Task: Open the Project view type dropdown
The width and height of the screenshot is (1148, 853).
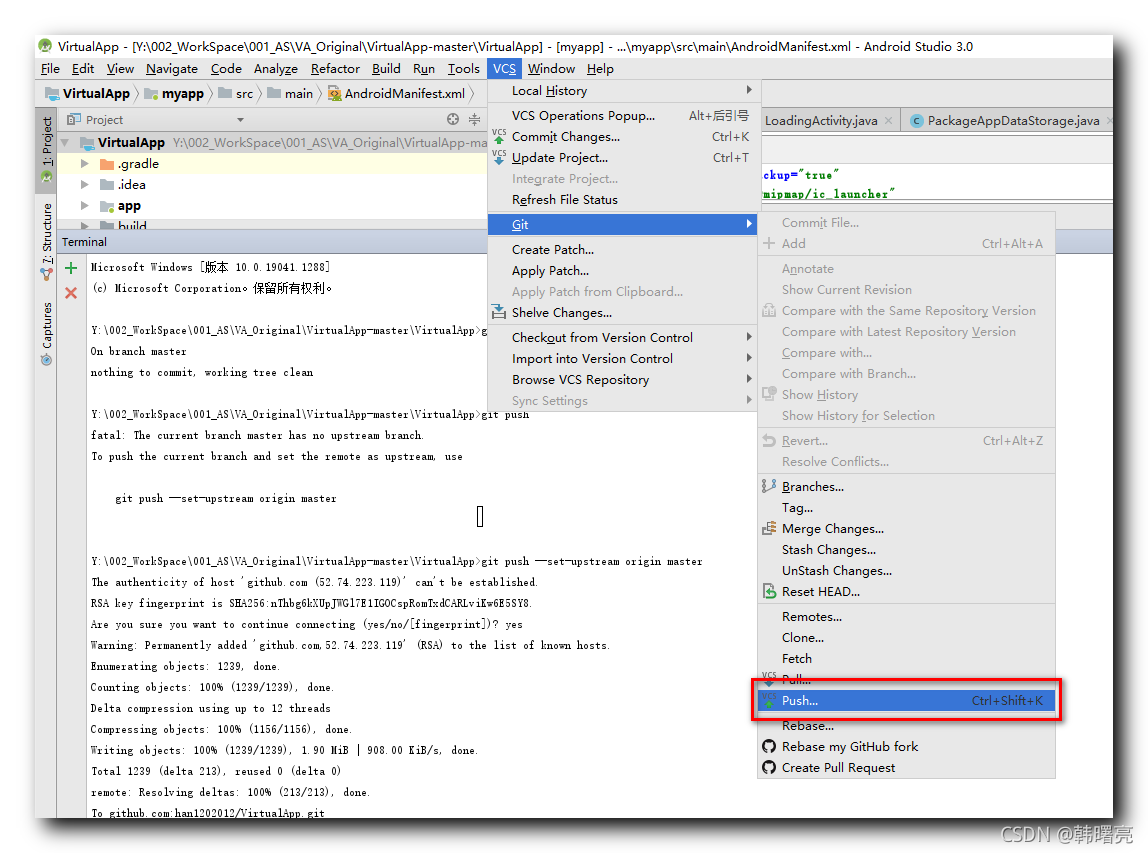Action: point(240,119)
